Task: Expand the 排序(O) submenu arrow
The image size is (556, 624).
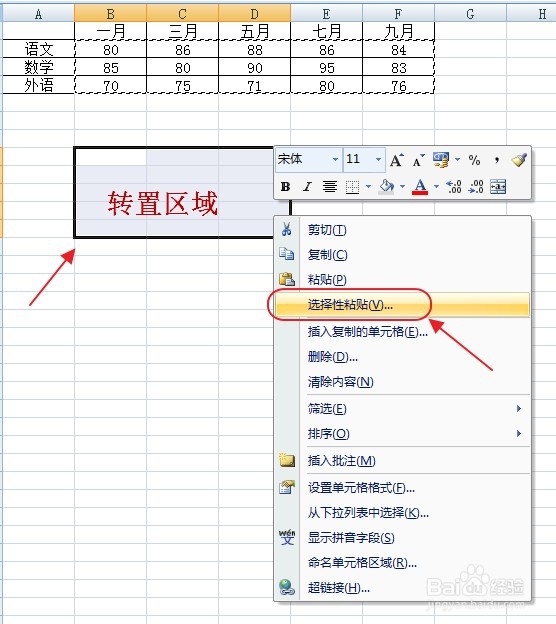Action: [519, 433]
